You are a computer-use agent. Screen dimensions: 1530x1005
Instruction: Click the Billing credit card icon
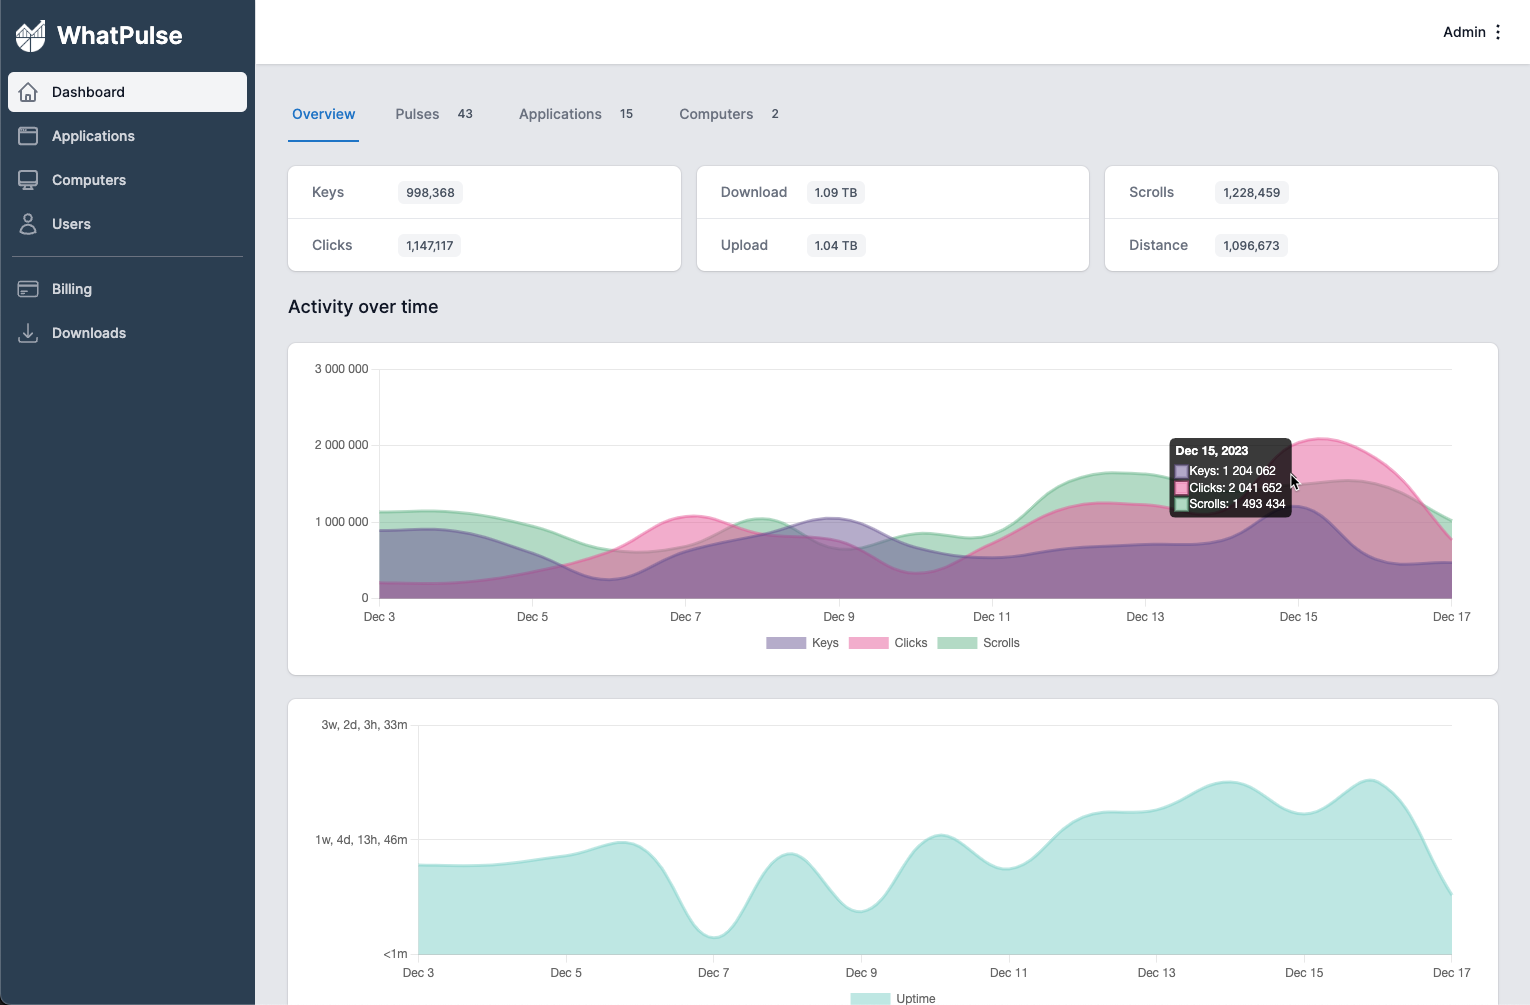[28, 289]
